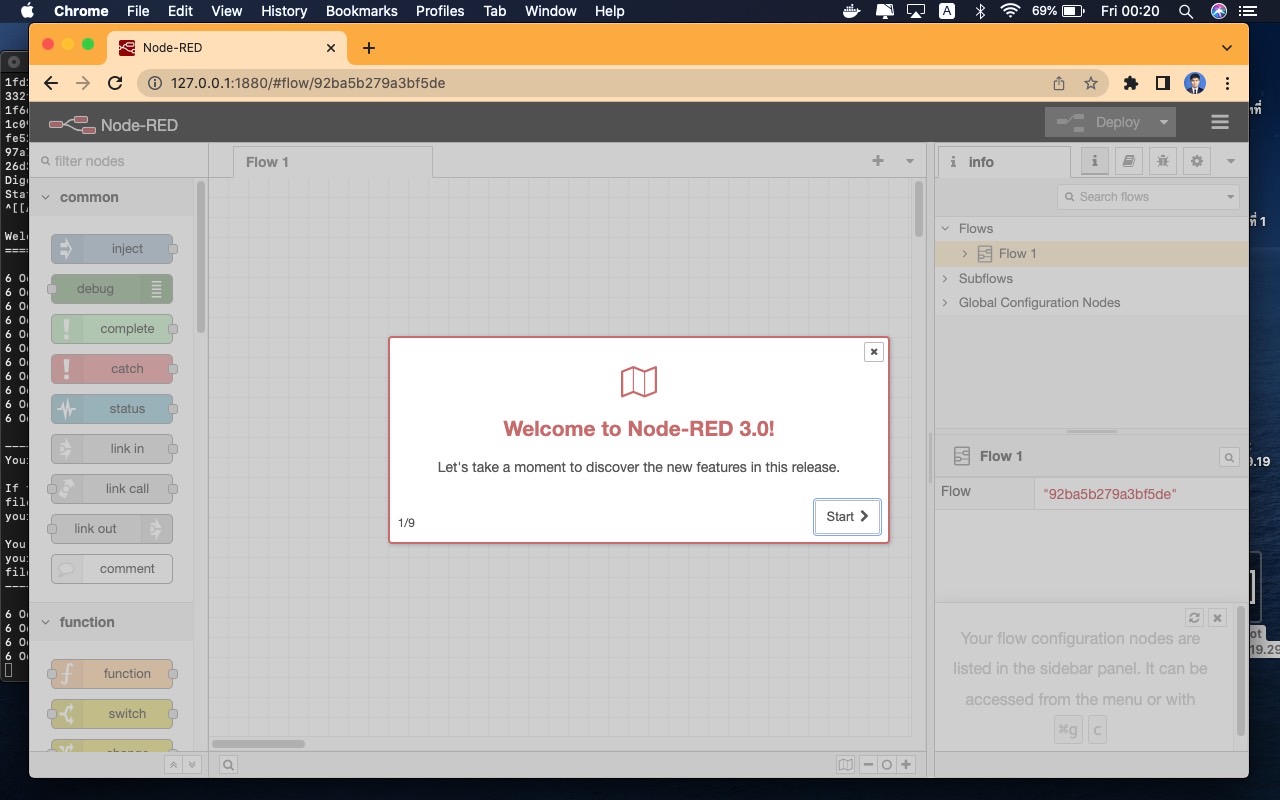Expand the Flow 1 tree item chevron
Screen dimensions: 1280x800
tap(965, 254)
